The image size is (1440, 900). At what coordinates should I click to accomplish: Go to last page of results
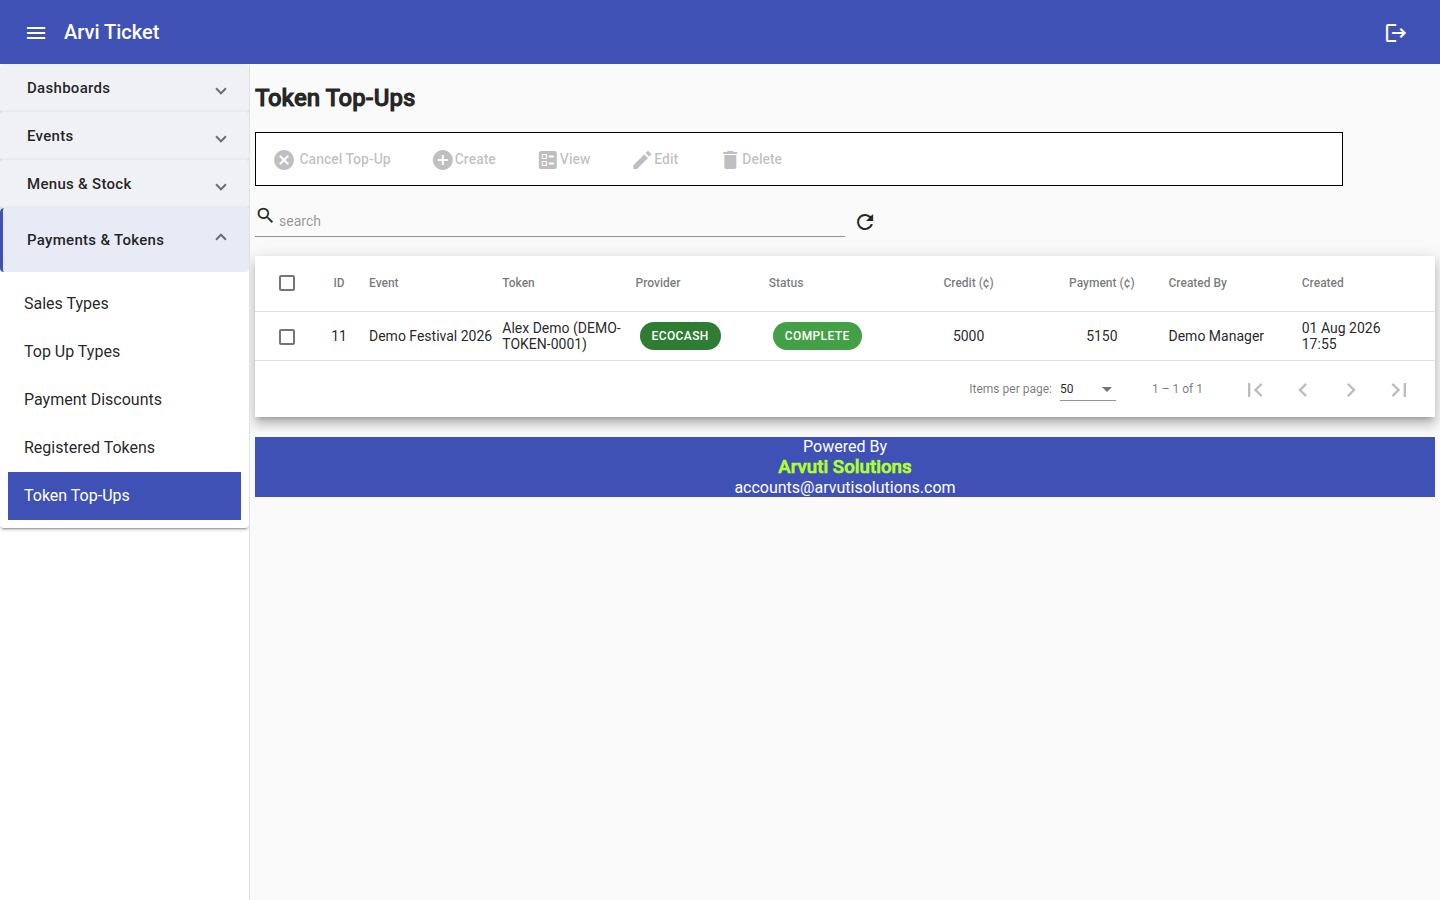coord(1399,390)
